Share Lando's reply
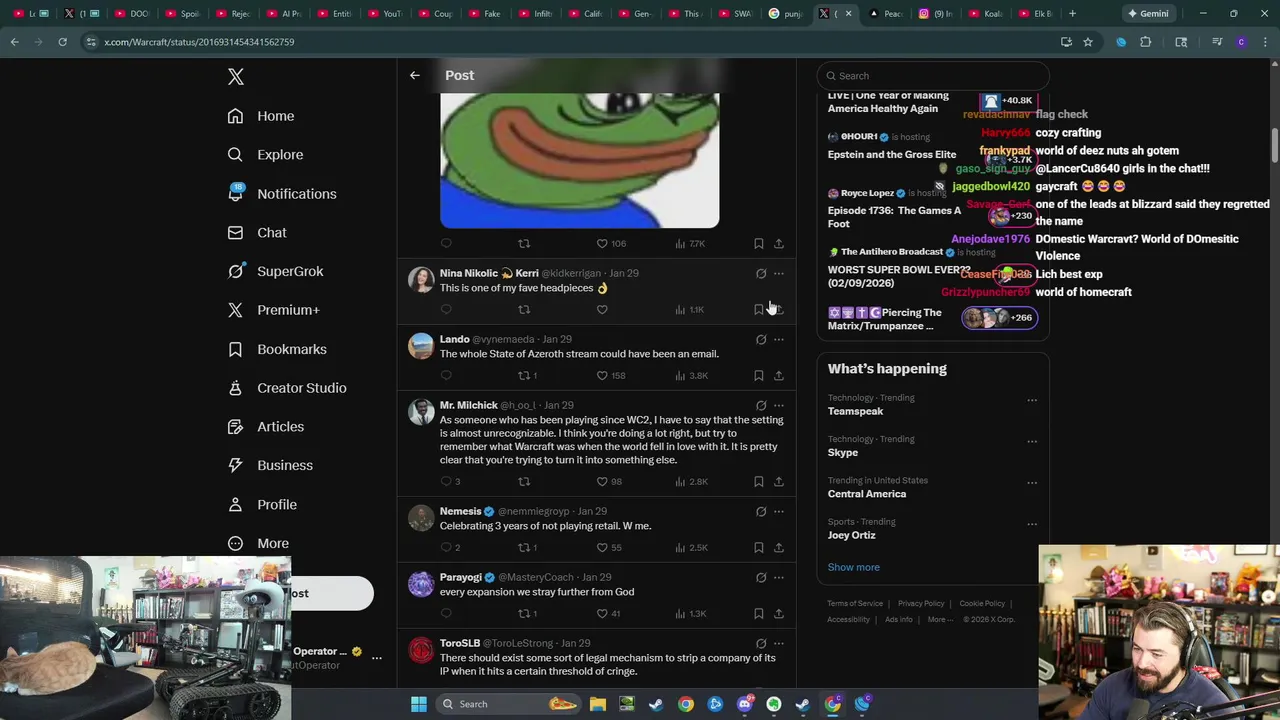The width and height of the screenshot is (1280, 720). click(779, 376)
